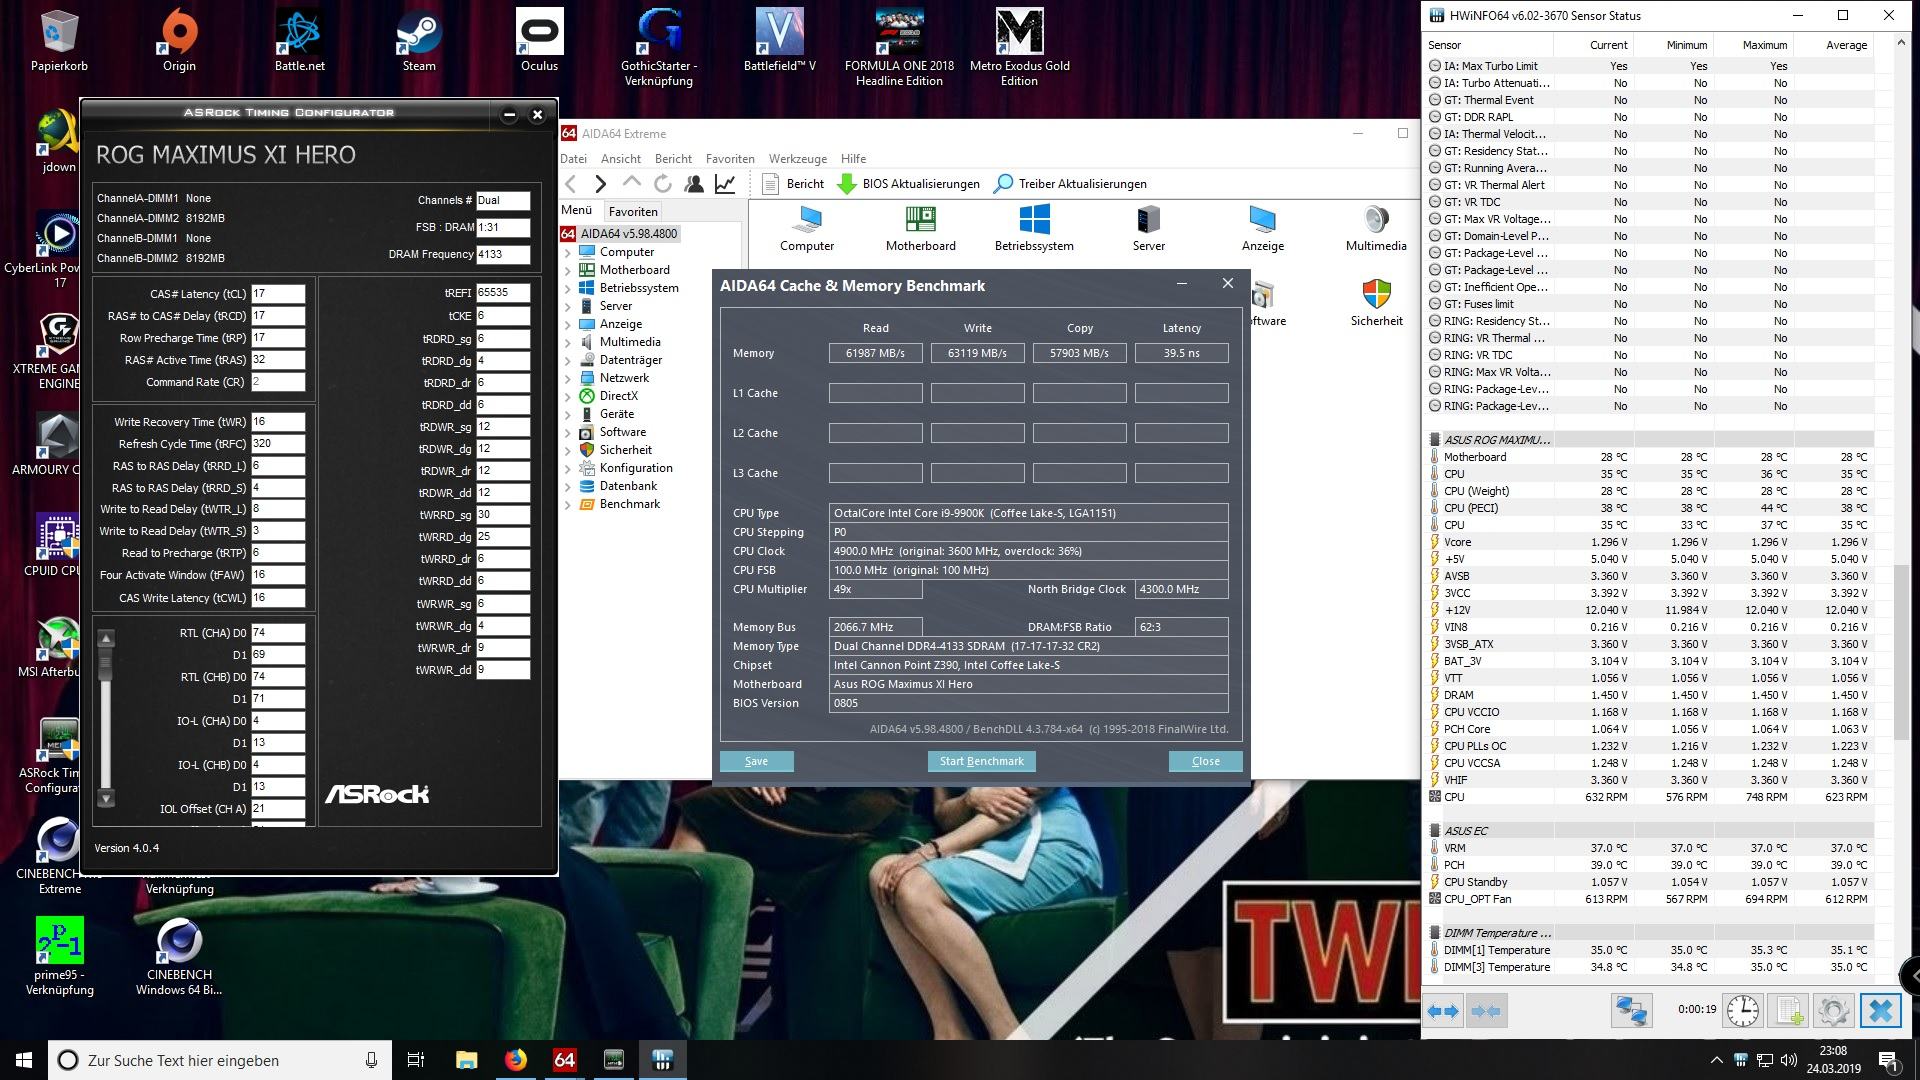Expand Server tree node in AIDA64
1920x1080 pixels.
pos(568,306)
